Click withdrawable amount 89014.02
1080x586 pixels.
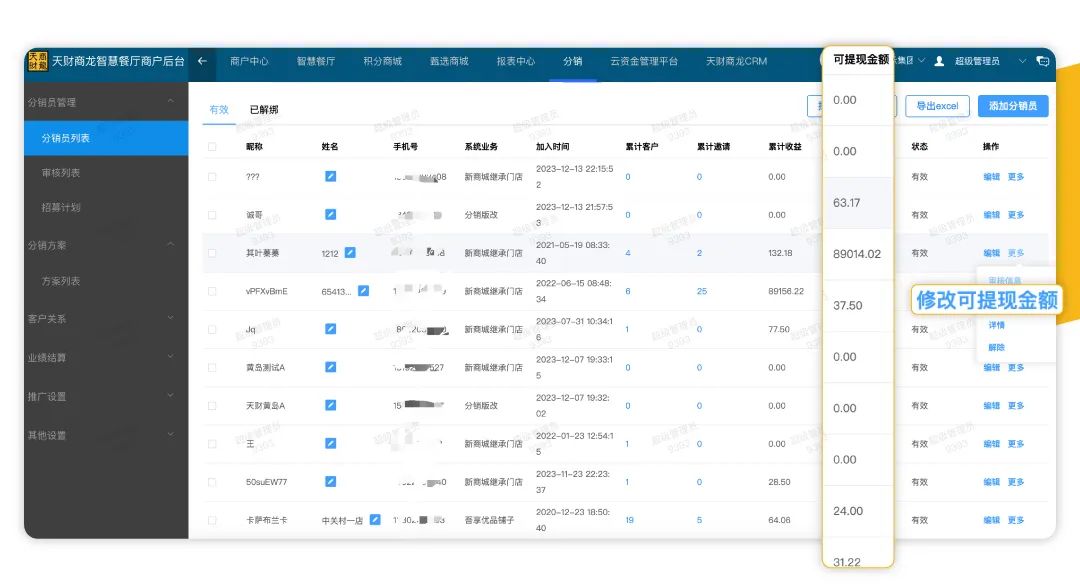coord(857,254)
